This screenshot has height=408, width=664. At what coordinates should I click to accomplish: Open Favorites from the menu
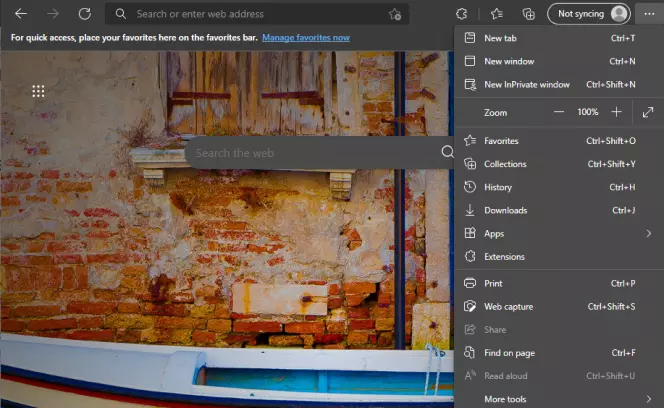tap(559, 141)
